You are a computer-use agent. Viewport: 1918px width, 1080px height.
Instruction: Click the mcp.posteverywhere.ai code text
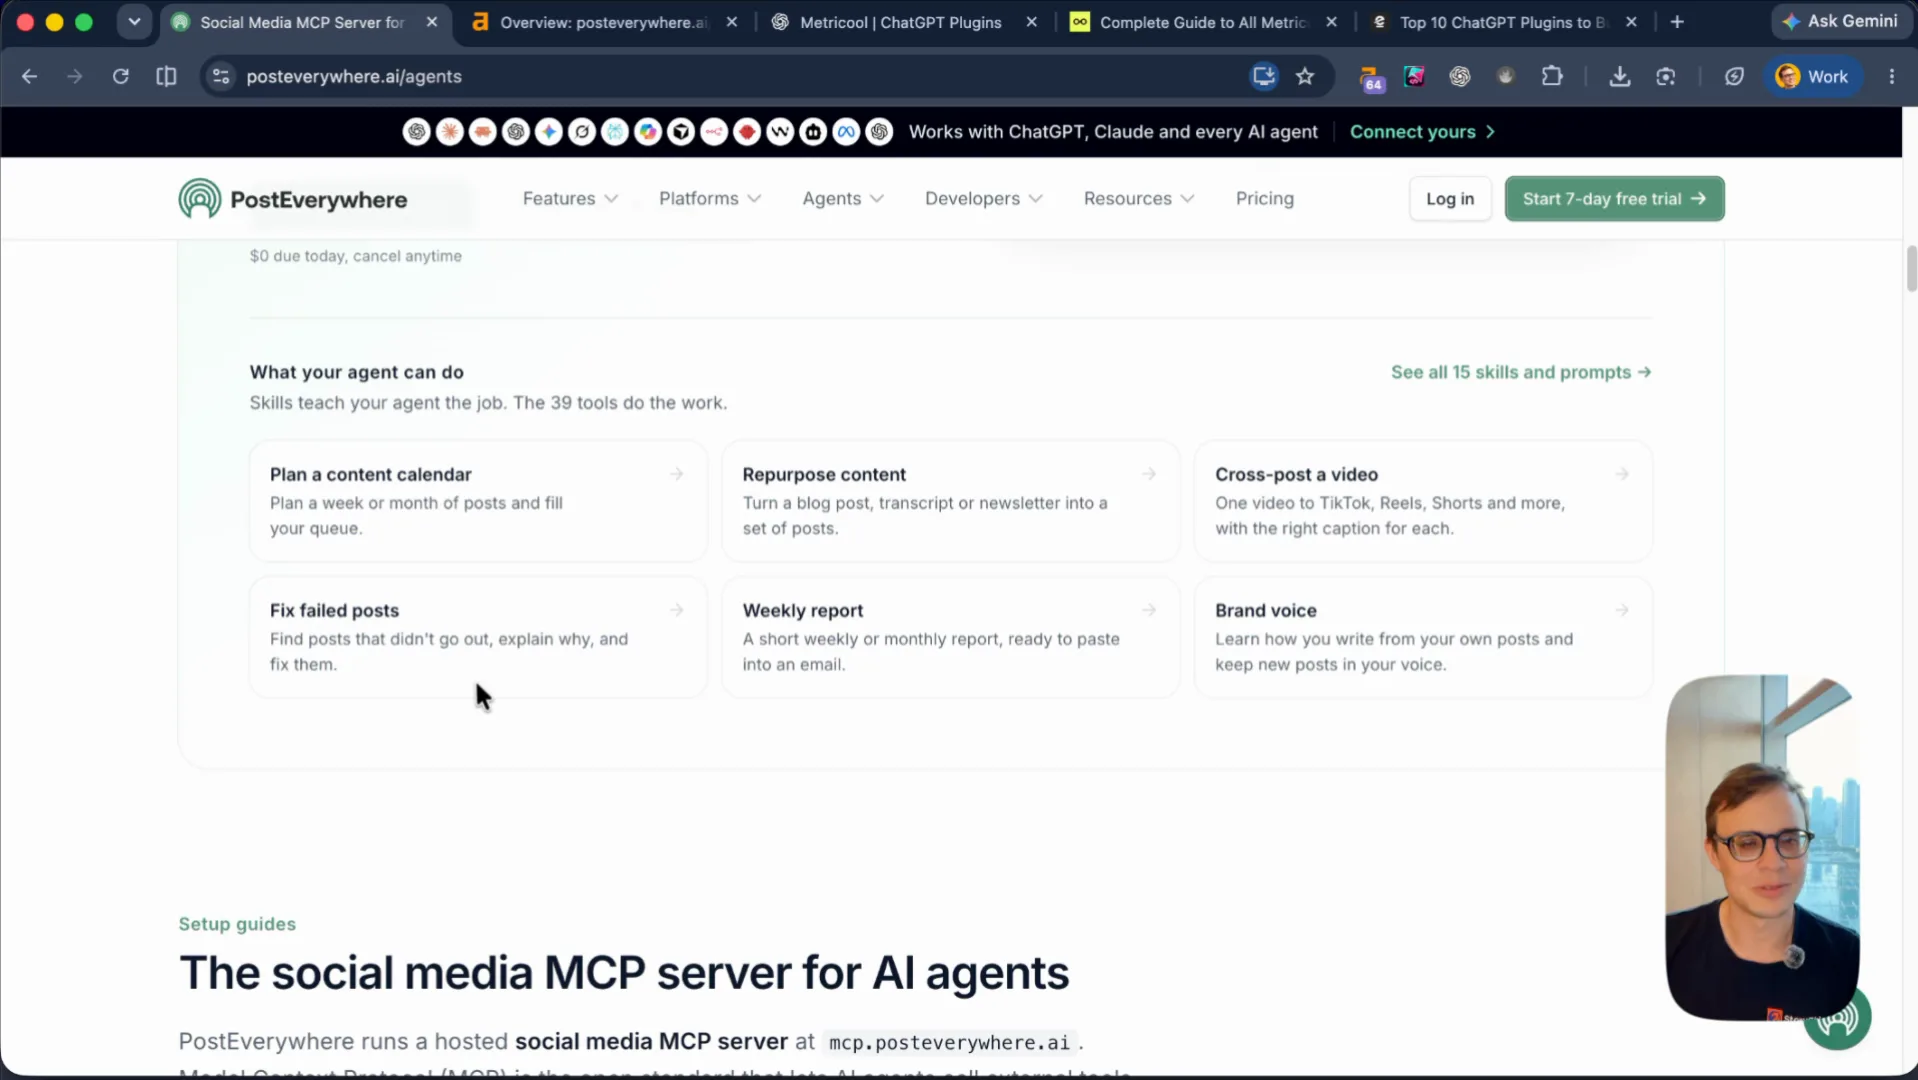tap(949, 1043)
